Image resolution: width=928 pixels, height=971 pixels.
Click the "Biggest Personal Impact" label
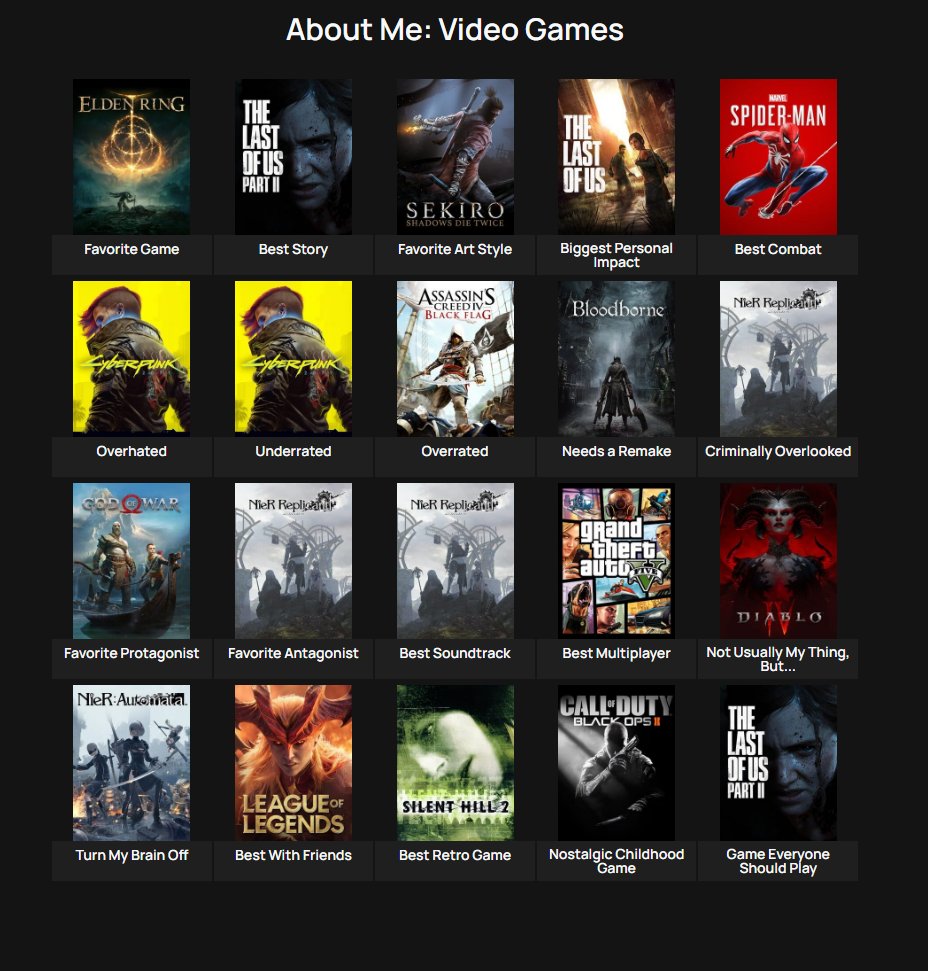pyautogui.click(x=617, y=255)
